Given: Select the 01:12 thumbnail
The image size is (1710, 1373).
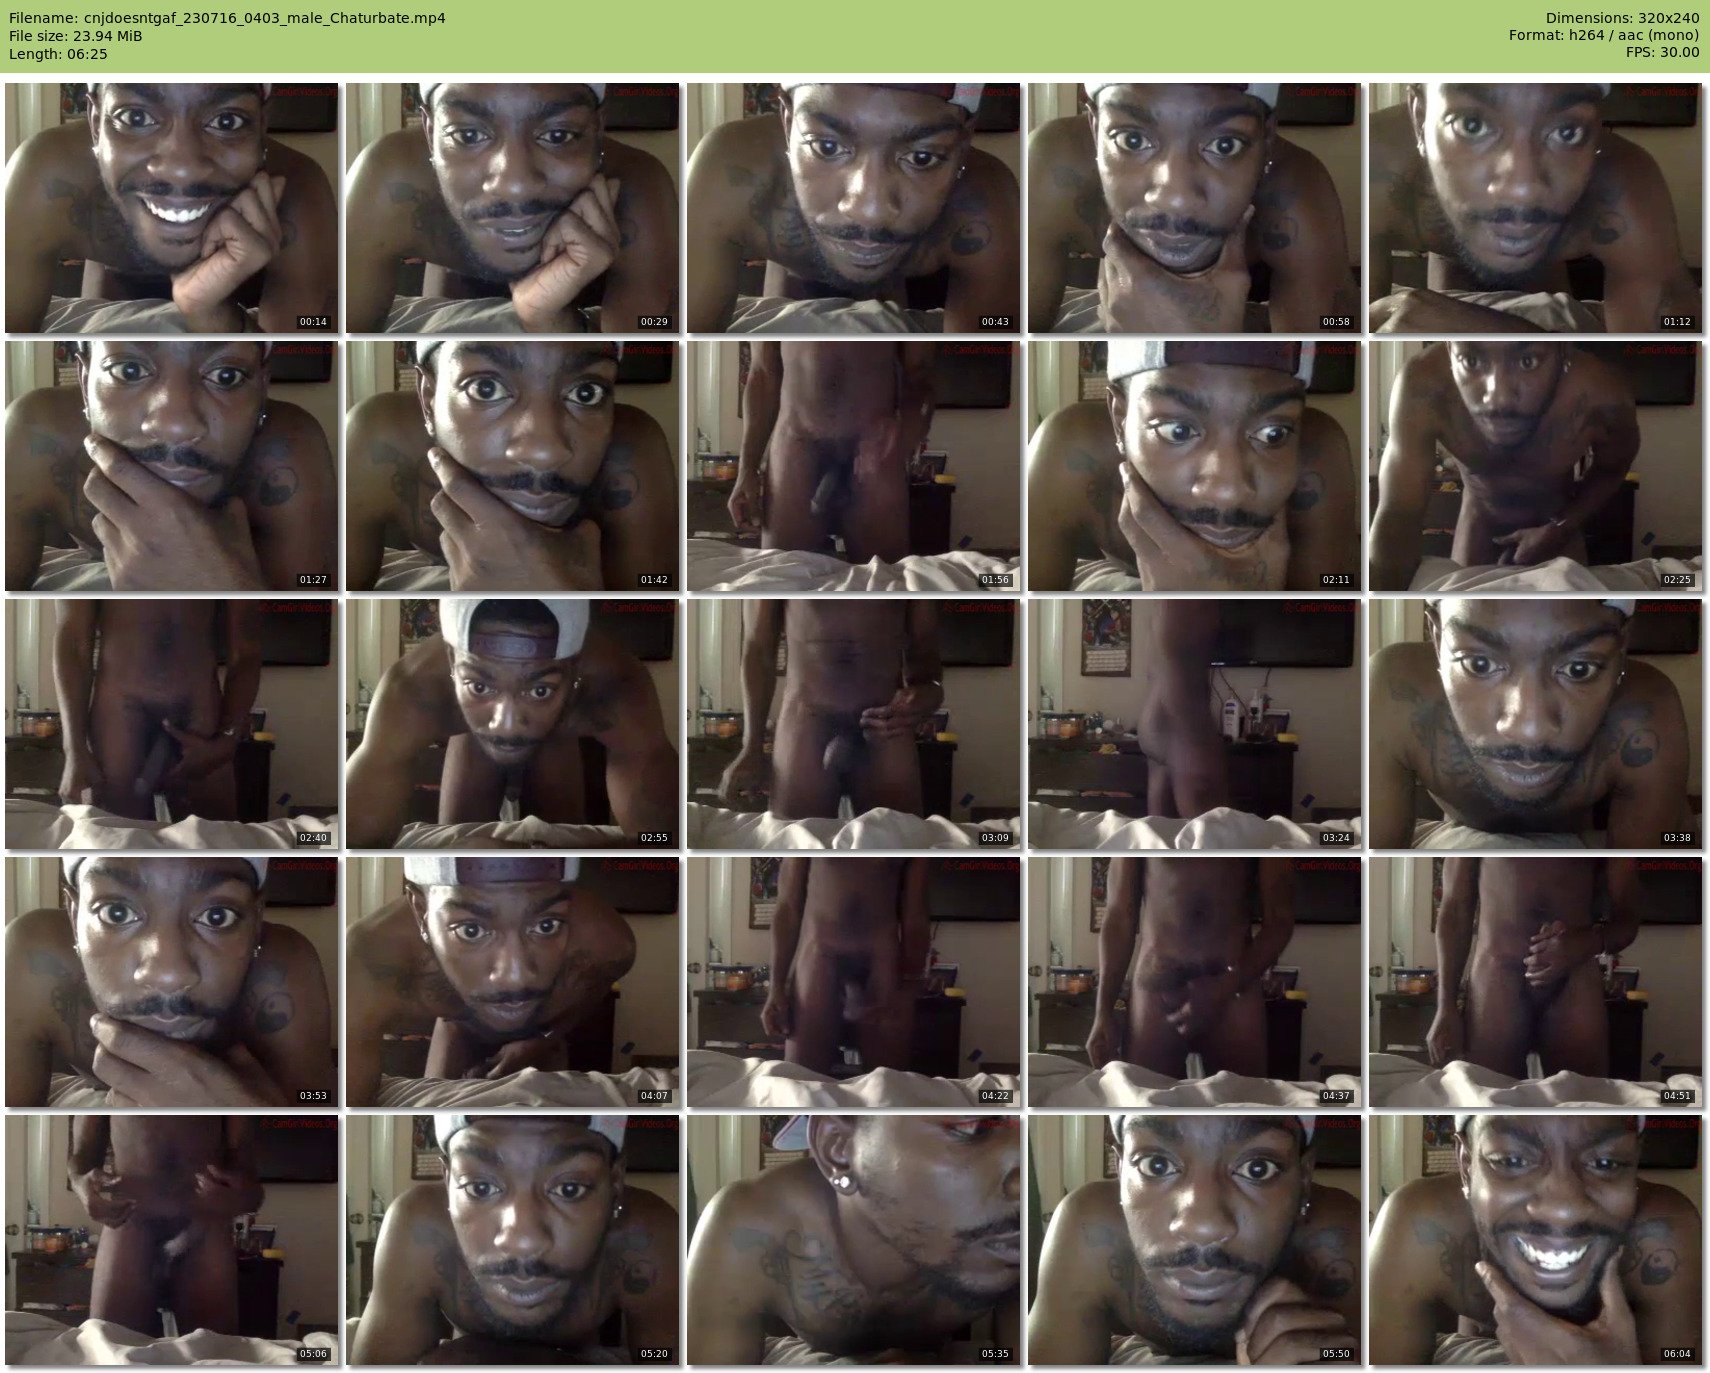Looking at the screenshot, I should tap(1536, 208).
